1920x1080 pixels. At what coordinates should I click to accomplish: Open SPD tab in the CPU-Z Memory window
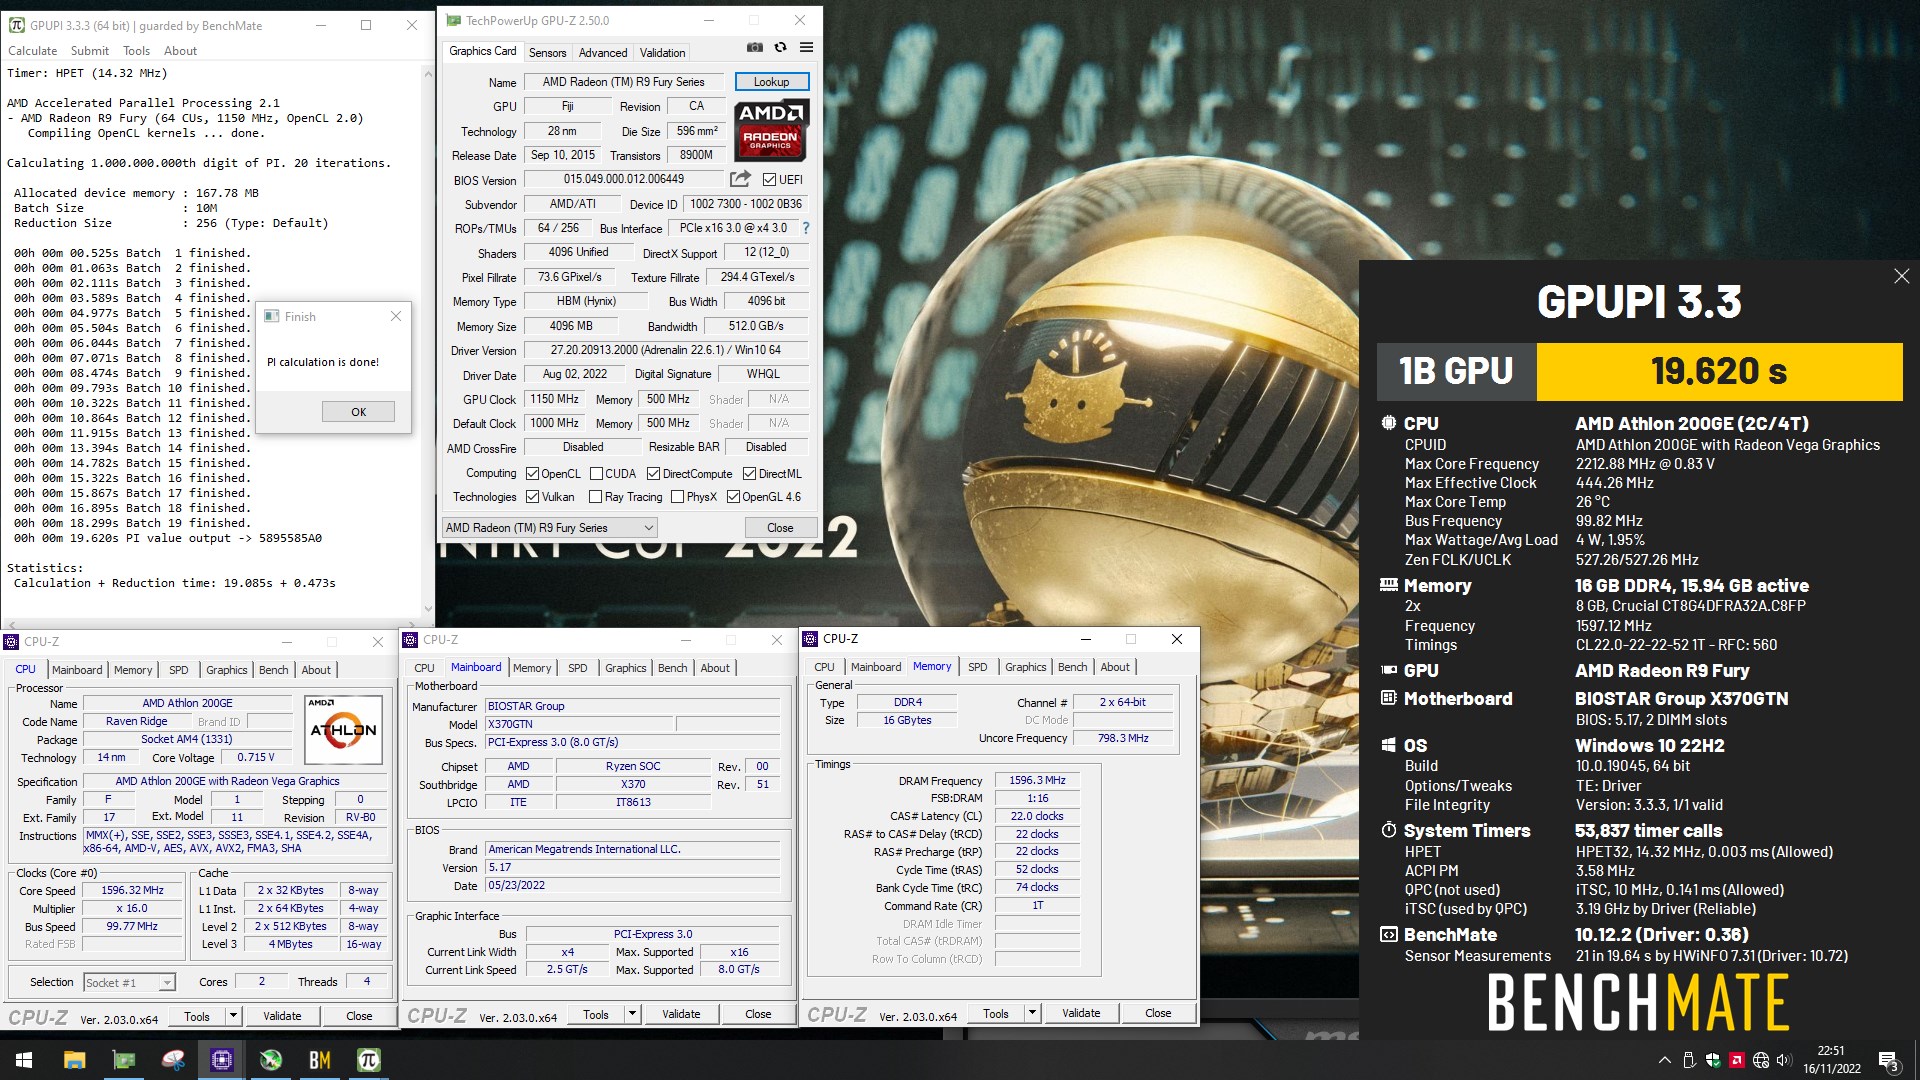click(x=978, y=667)
